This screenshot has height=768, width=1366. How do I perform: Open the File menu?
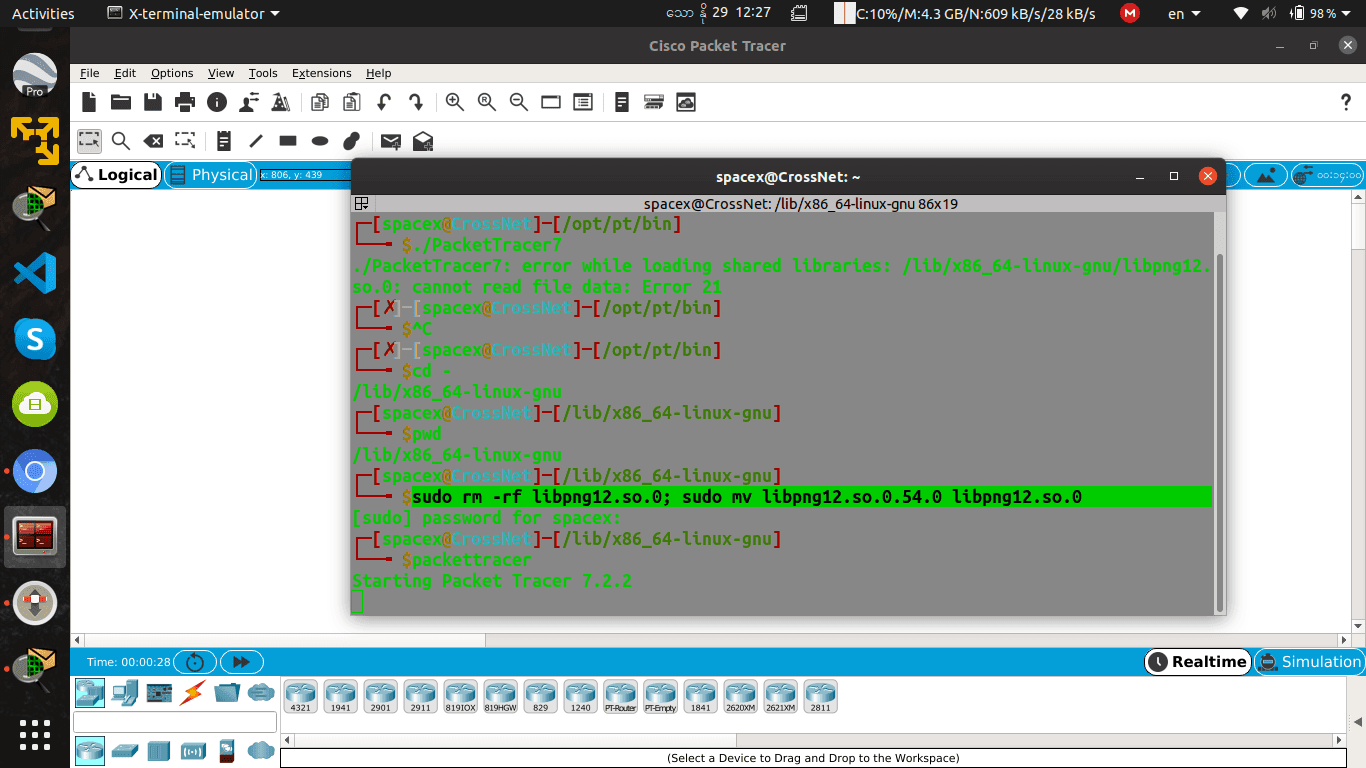(89, 73)
